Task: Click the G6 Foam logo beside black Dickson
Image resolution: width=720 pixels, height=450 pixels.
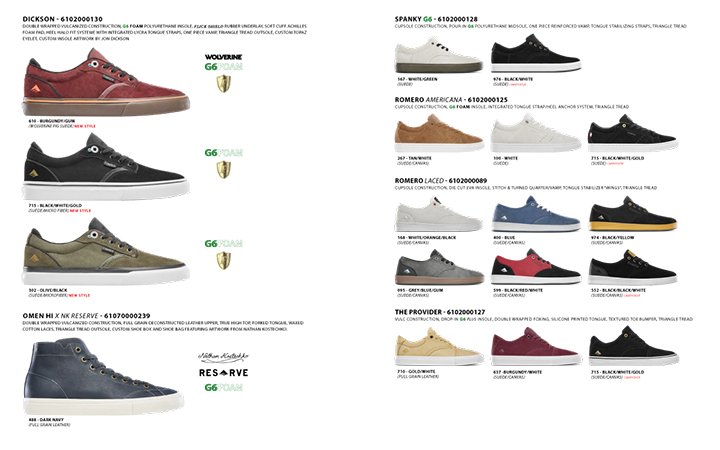Action: [x=224, y=152]
